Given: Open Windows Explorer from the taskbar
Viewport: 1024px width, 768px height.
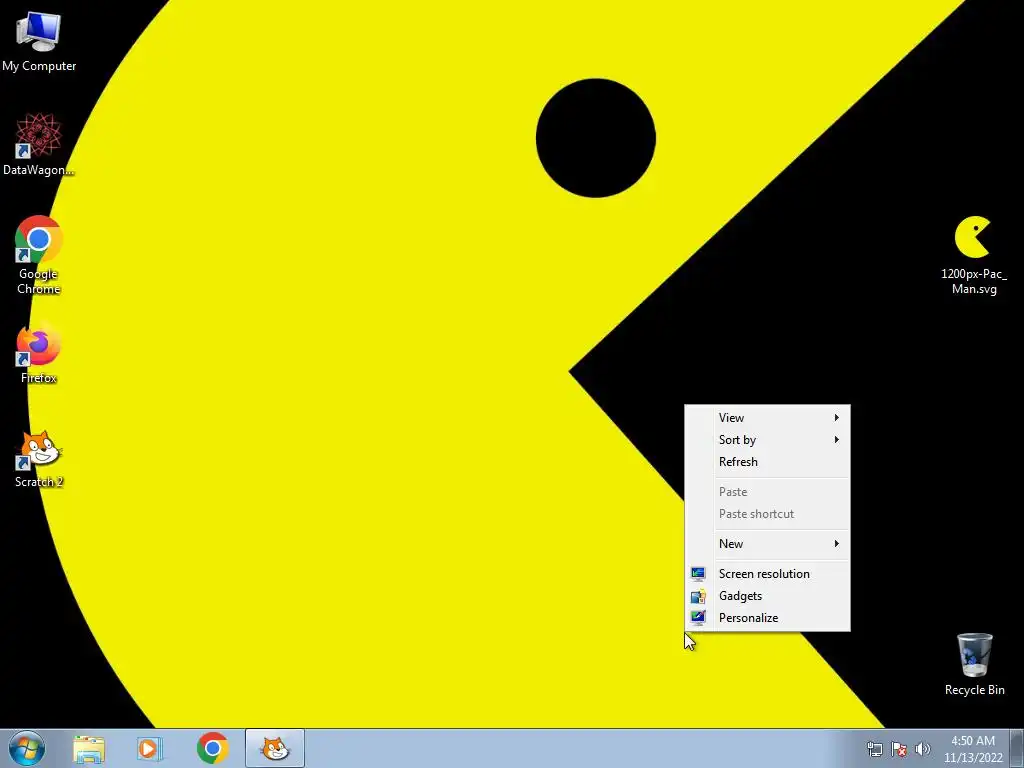Looking at the screenshot, I should 89,748.
